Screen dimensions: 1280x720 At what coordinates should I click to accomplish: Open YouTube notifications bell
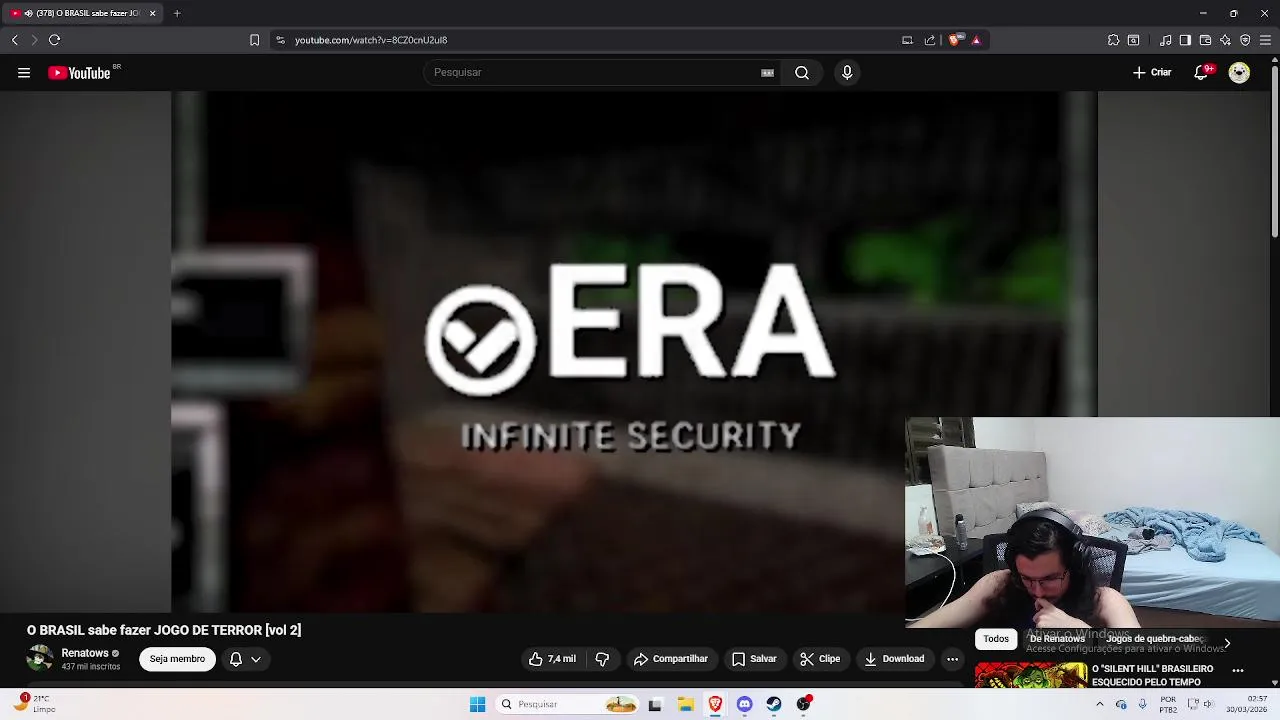tap(1201, 72)
